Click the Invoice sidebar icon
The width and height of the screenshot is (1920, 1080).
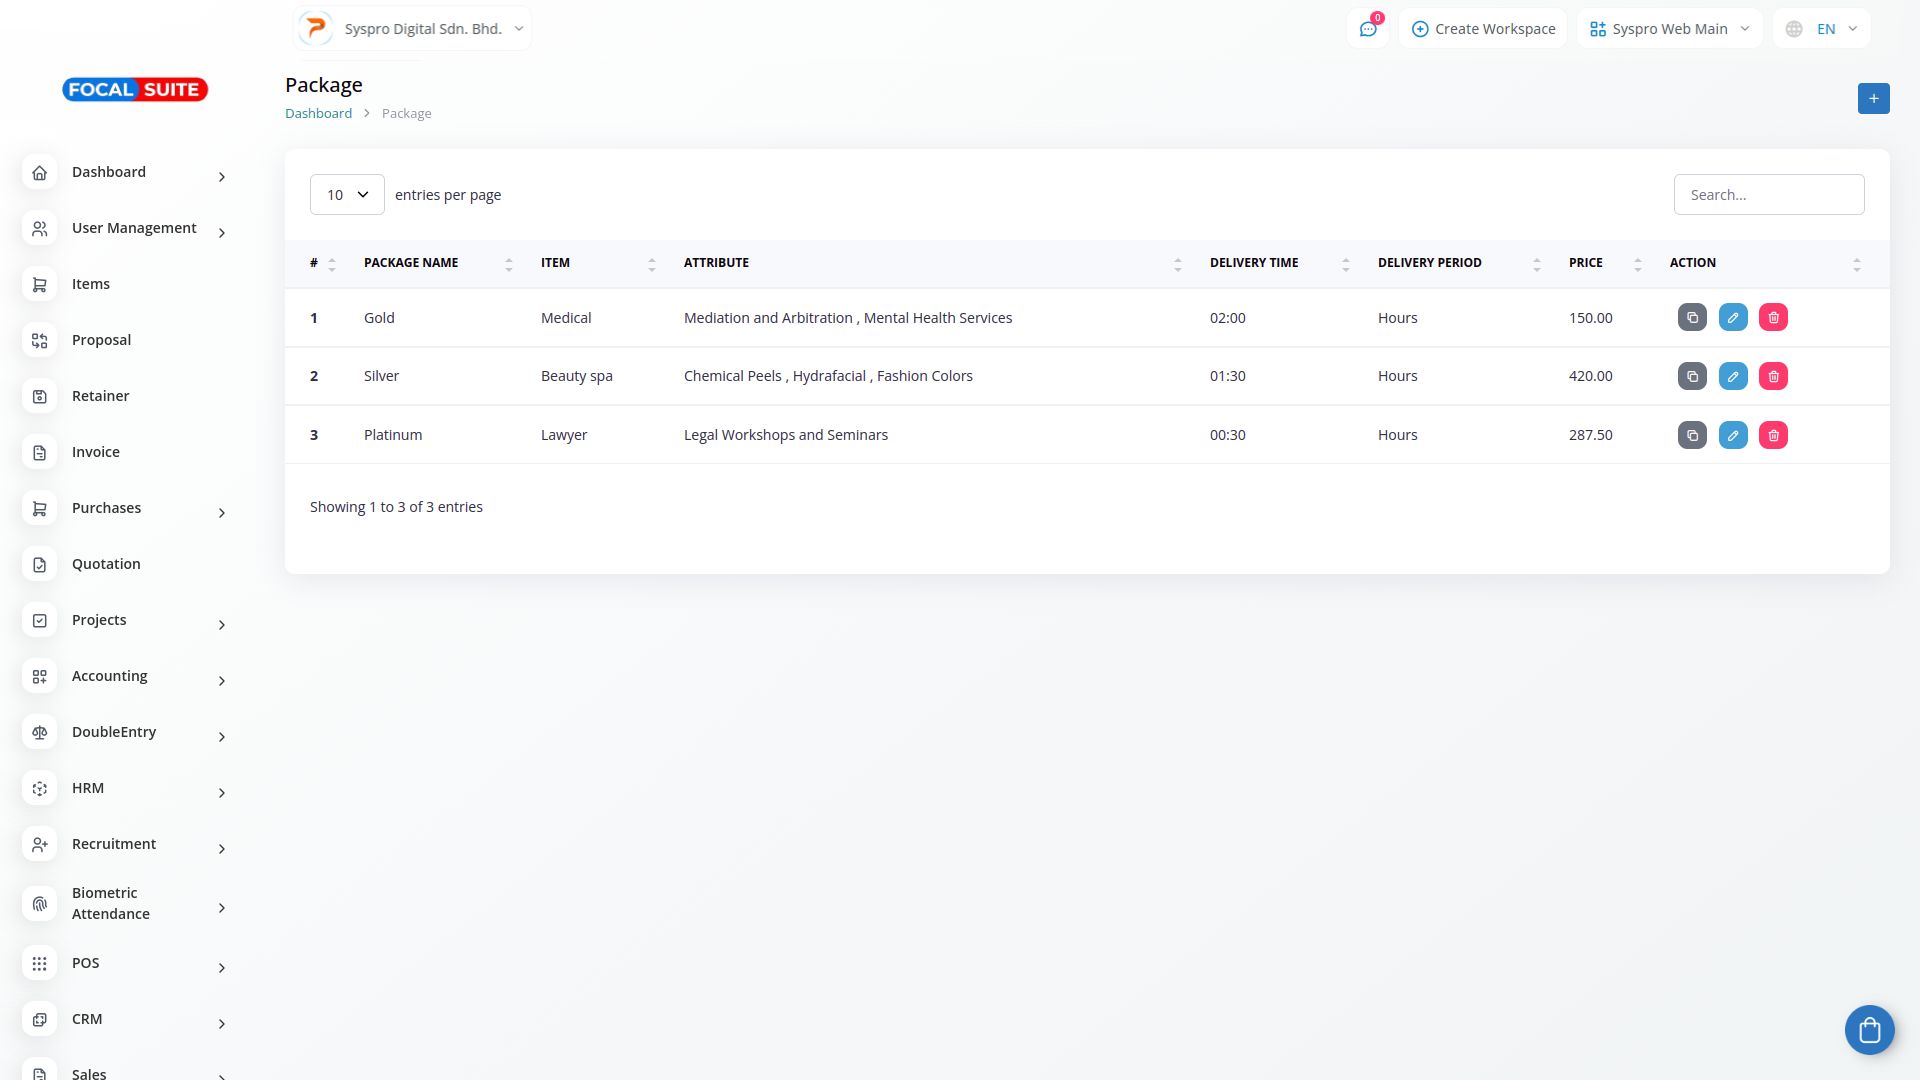(x=39, y=453)
